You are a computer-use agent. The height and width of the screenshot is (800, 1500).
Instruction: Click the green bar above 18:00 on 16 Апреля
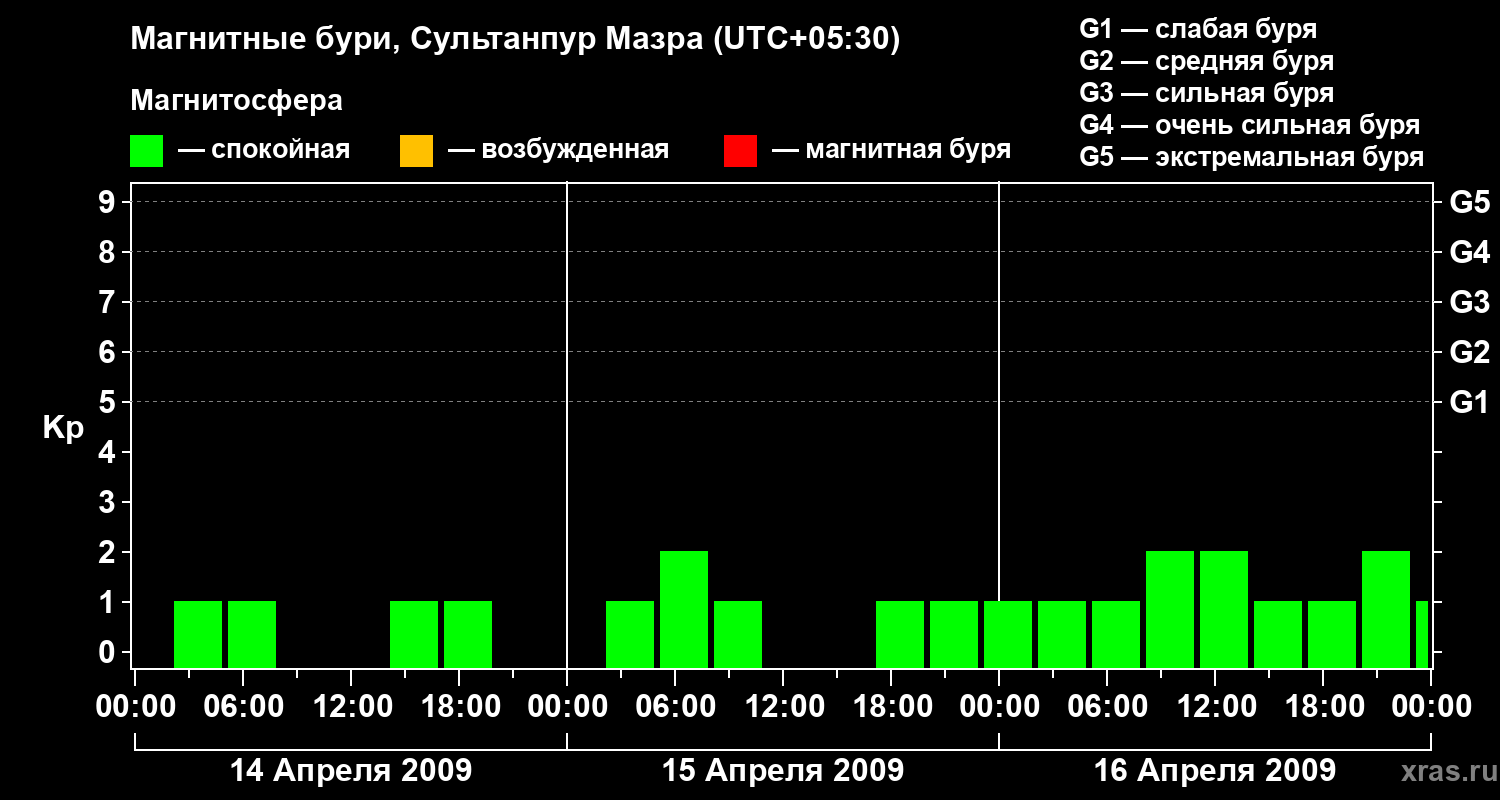tap(1332, 634)
